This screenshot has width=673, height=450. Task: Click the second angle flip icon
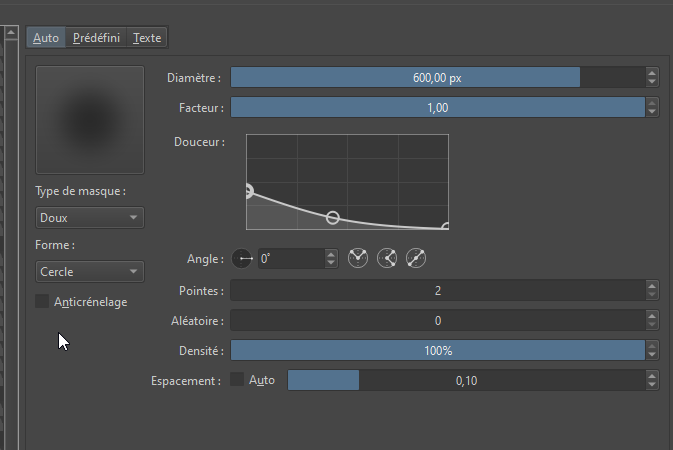(388, 258)
